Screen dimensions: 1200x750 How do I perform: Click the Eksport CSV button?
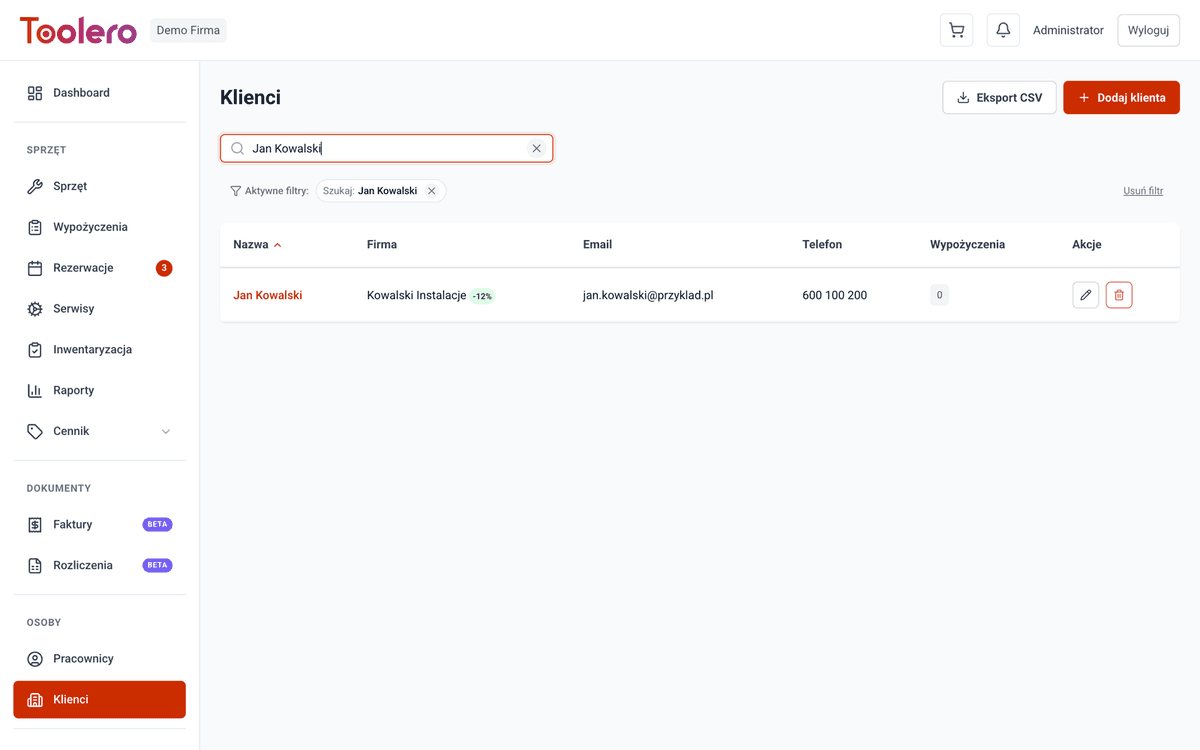(x=999, y=98)
